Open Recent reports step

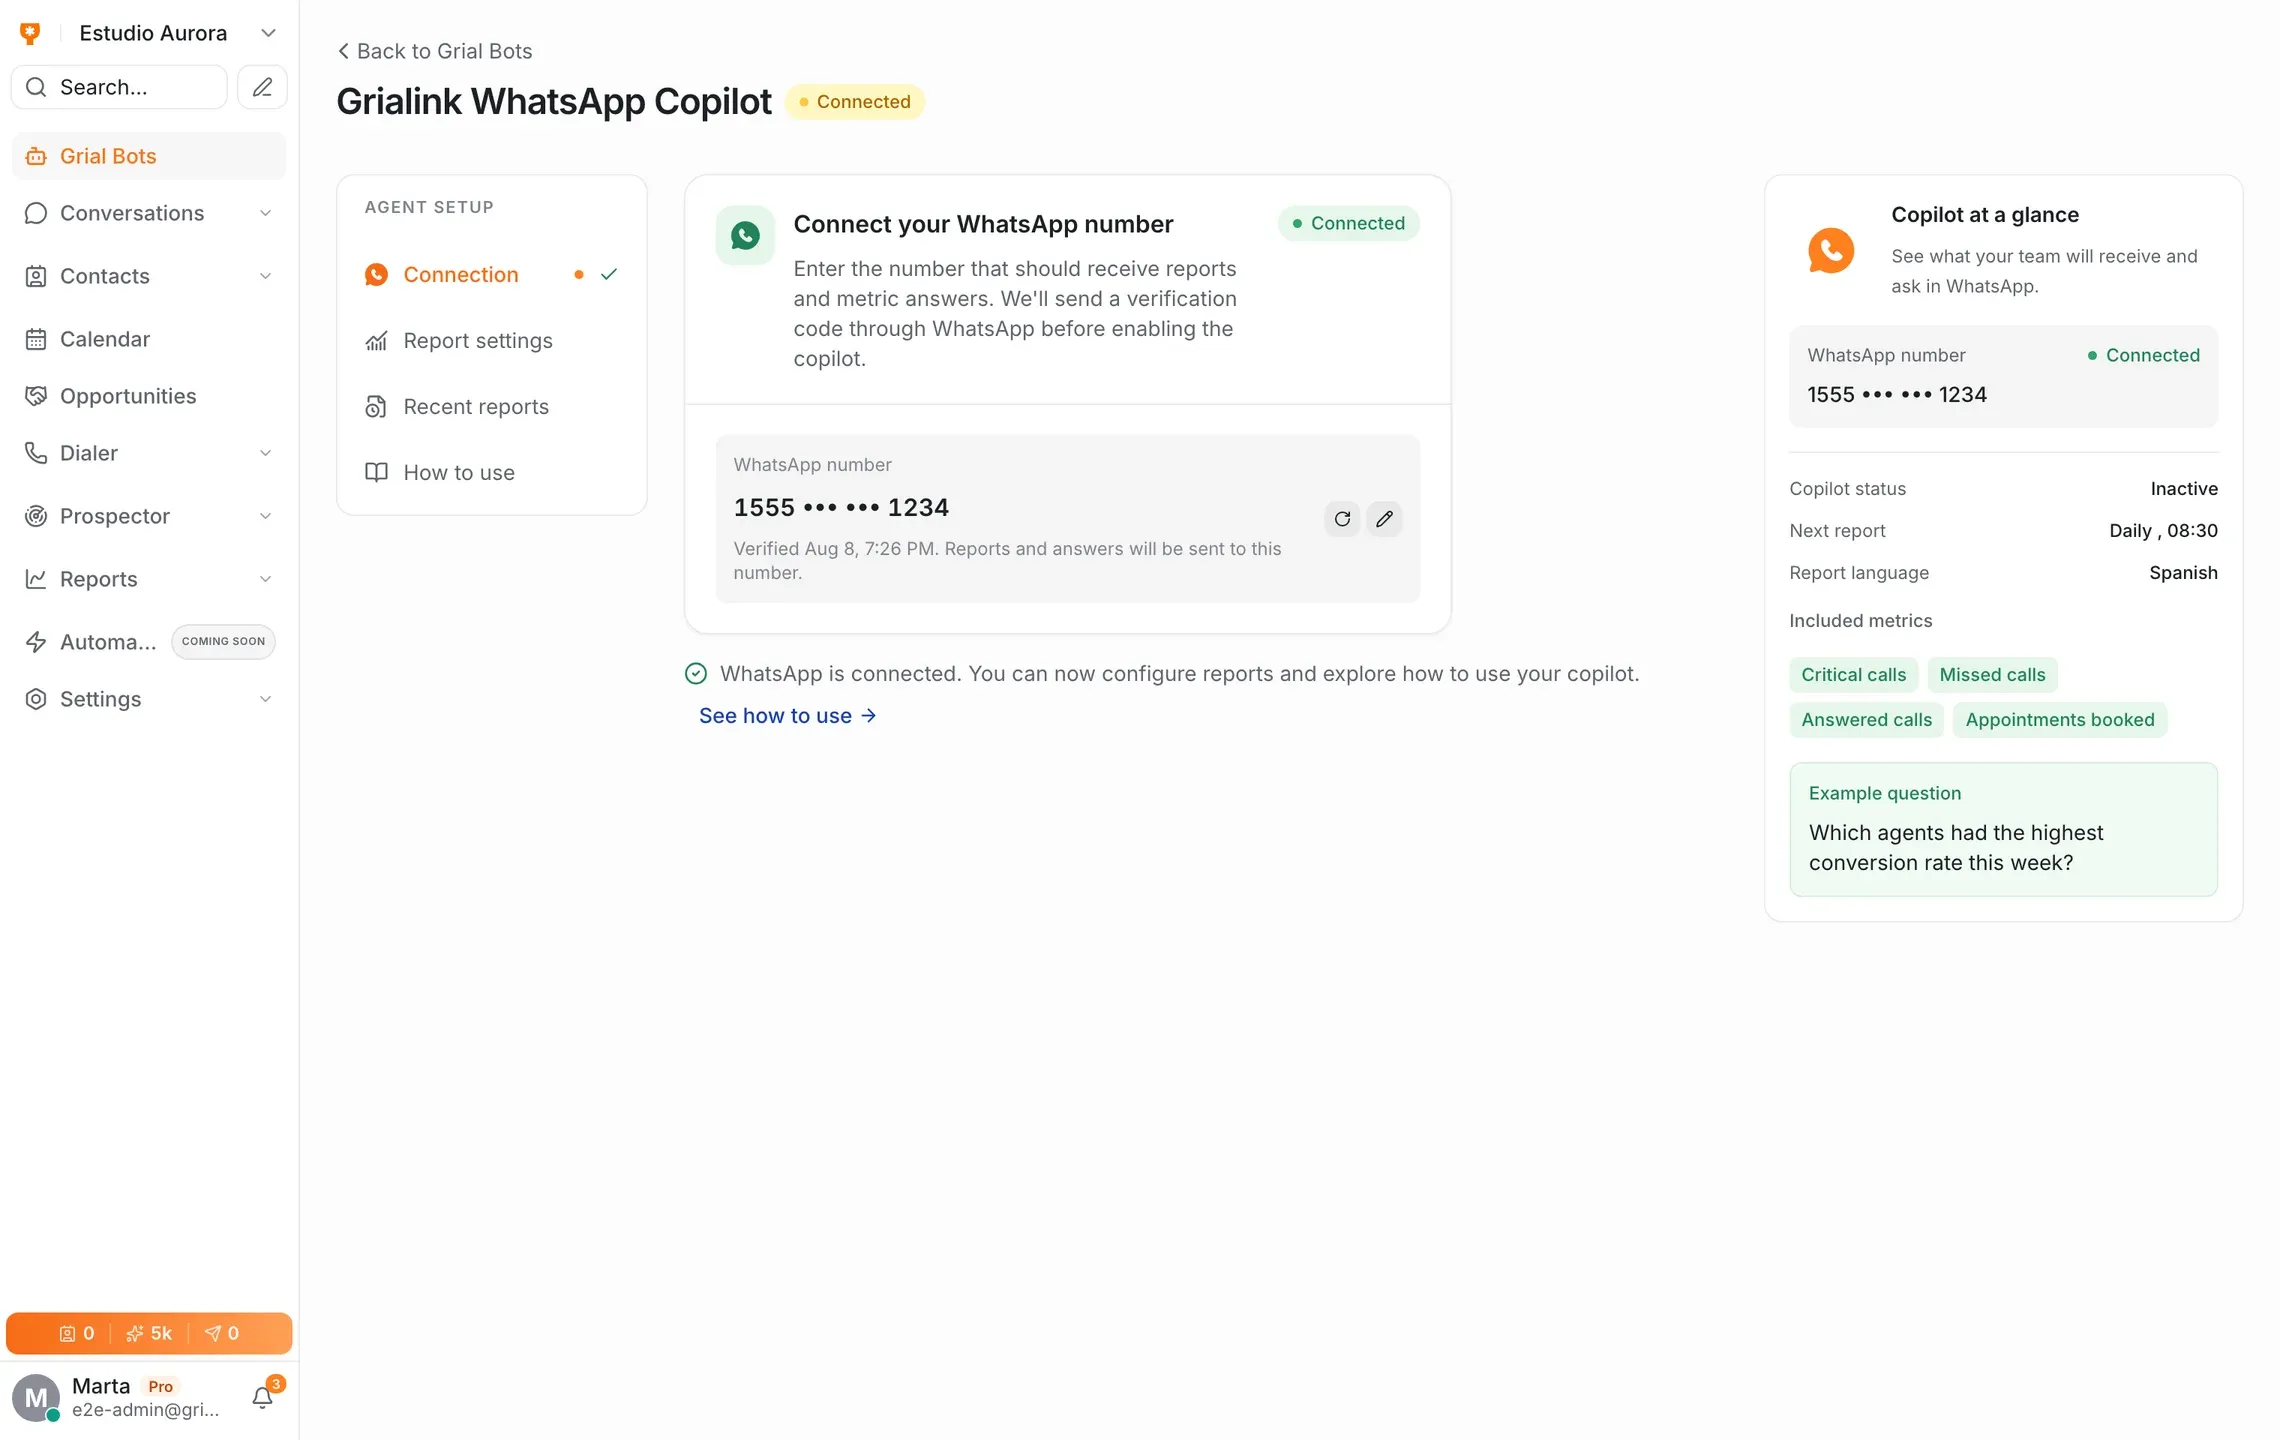492,407
